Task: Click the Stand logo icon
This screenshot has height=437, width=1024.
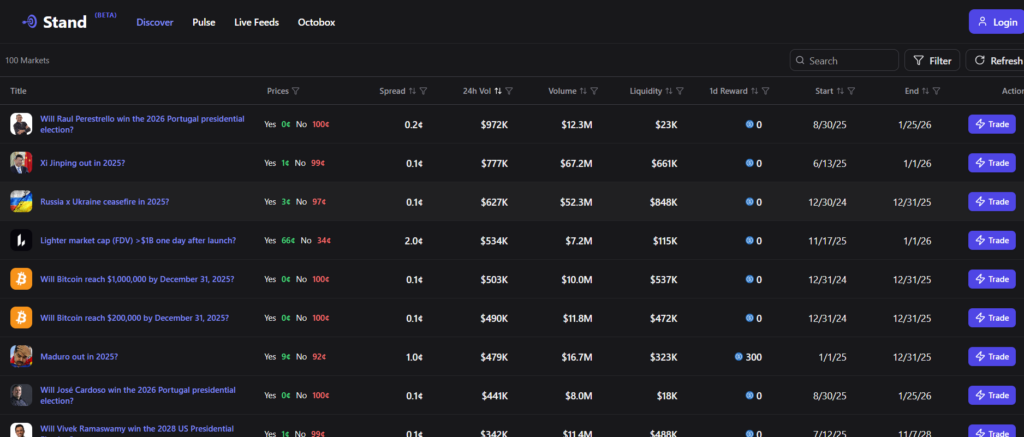Action: click(29, 22)
